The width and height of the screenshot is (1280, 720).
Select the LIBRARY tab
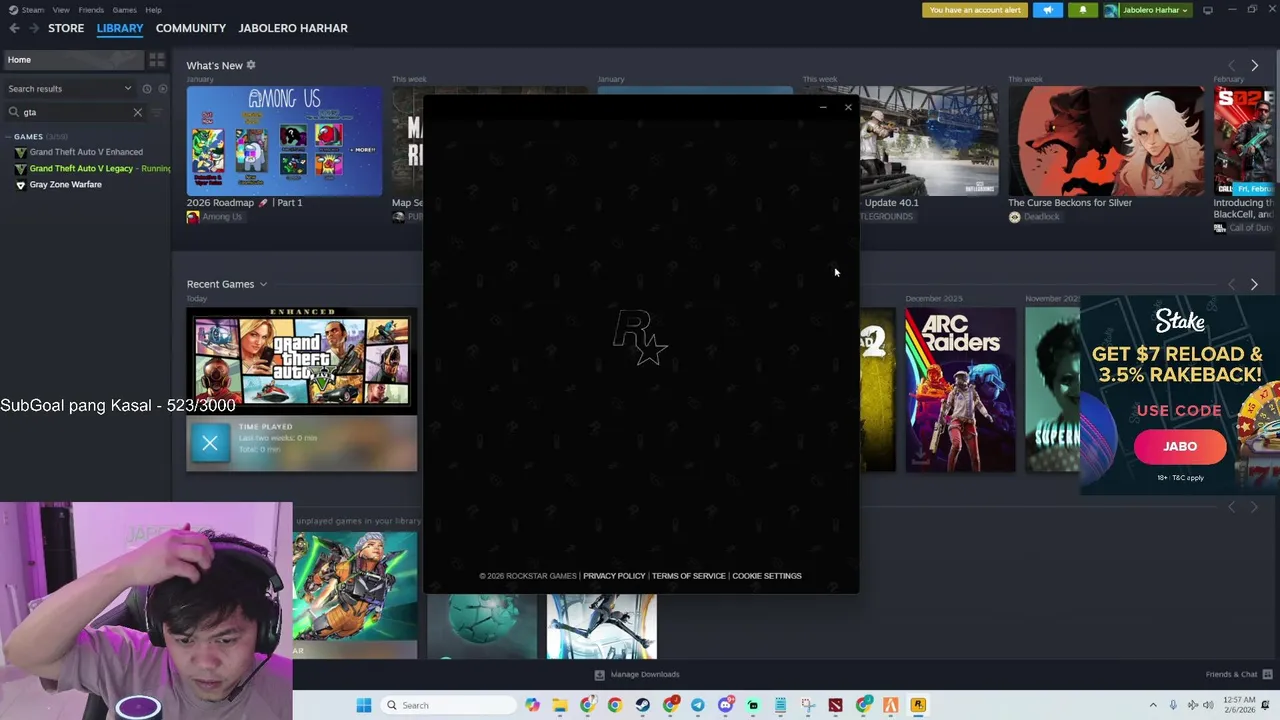pos(120,28)
